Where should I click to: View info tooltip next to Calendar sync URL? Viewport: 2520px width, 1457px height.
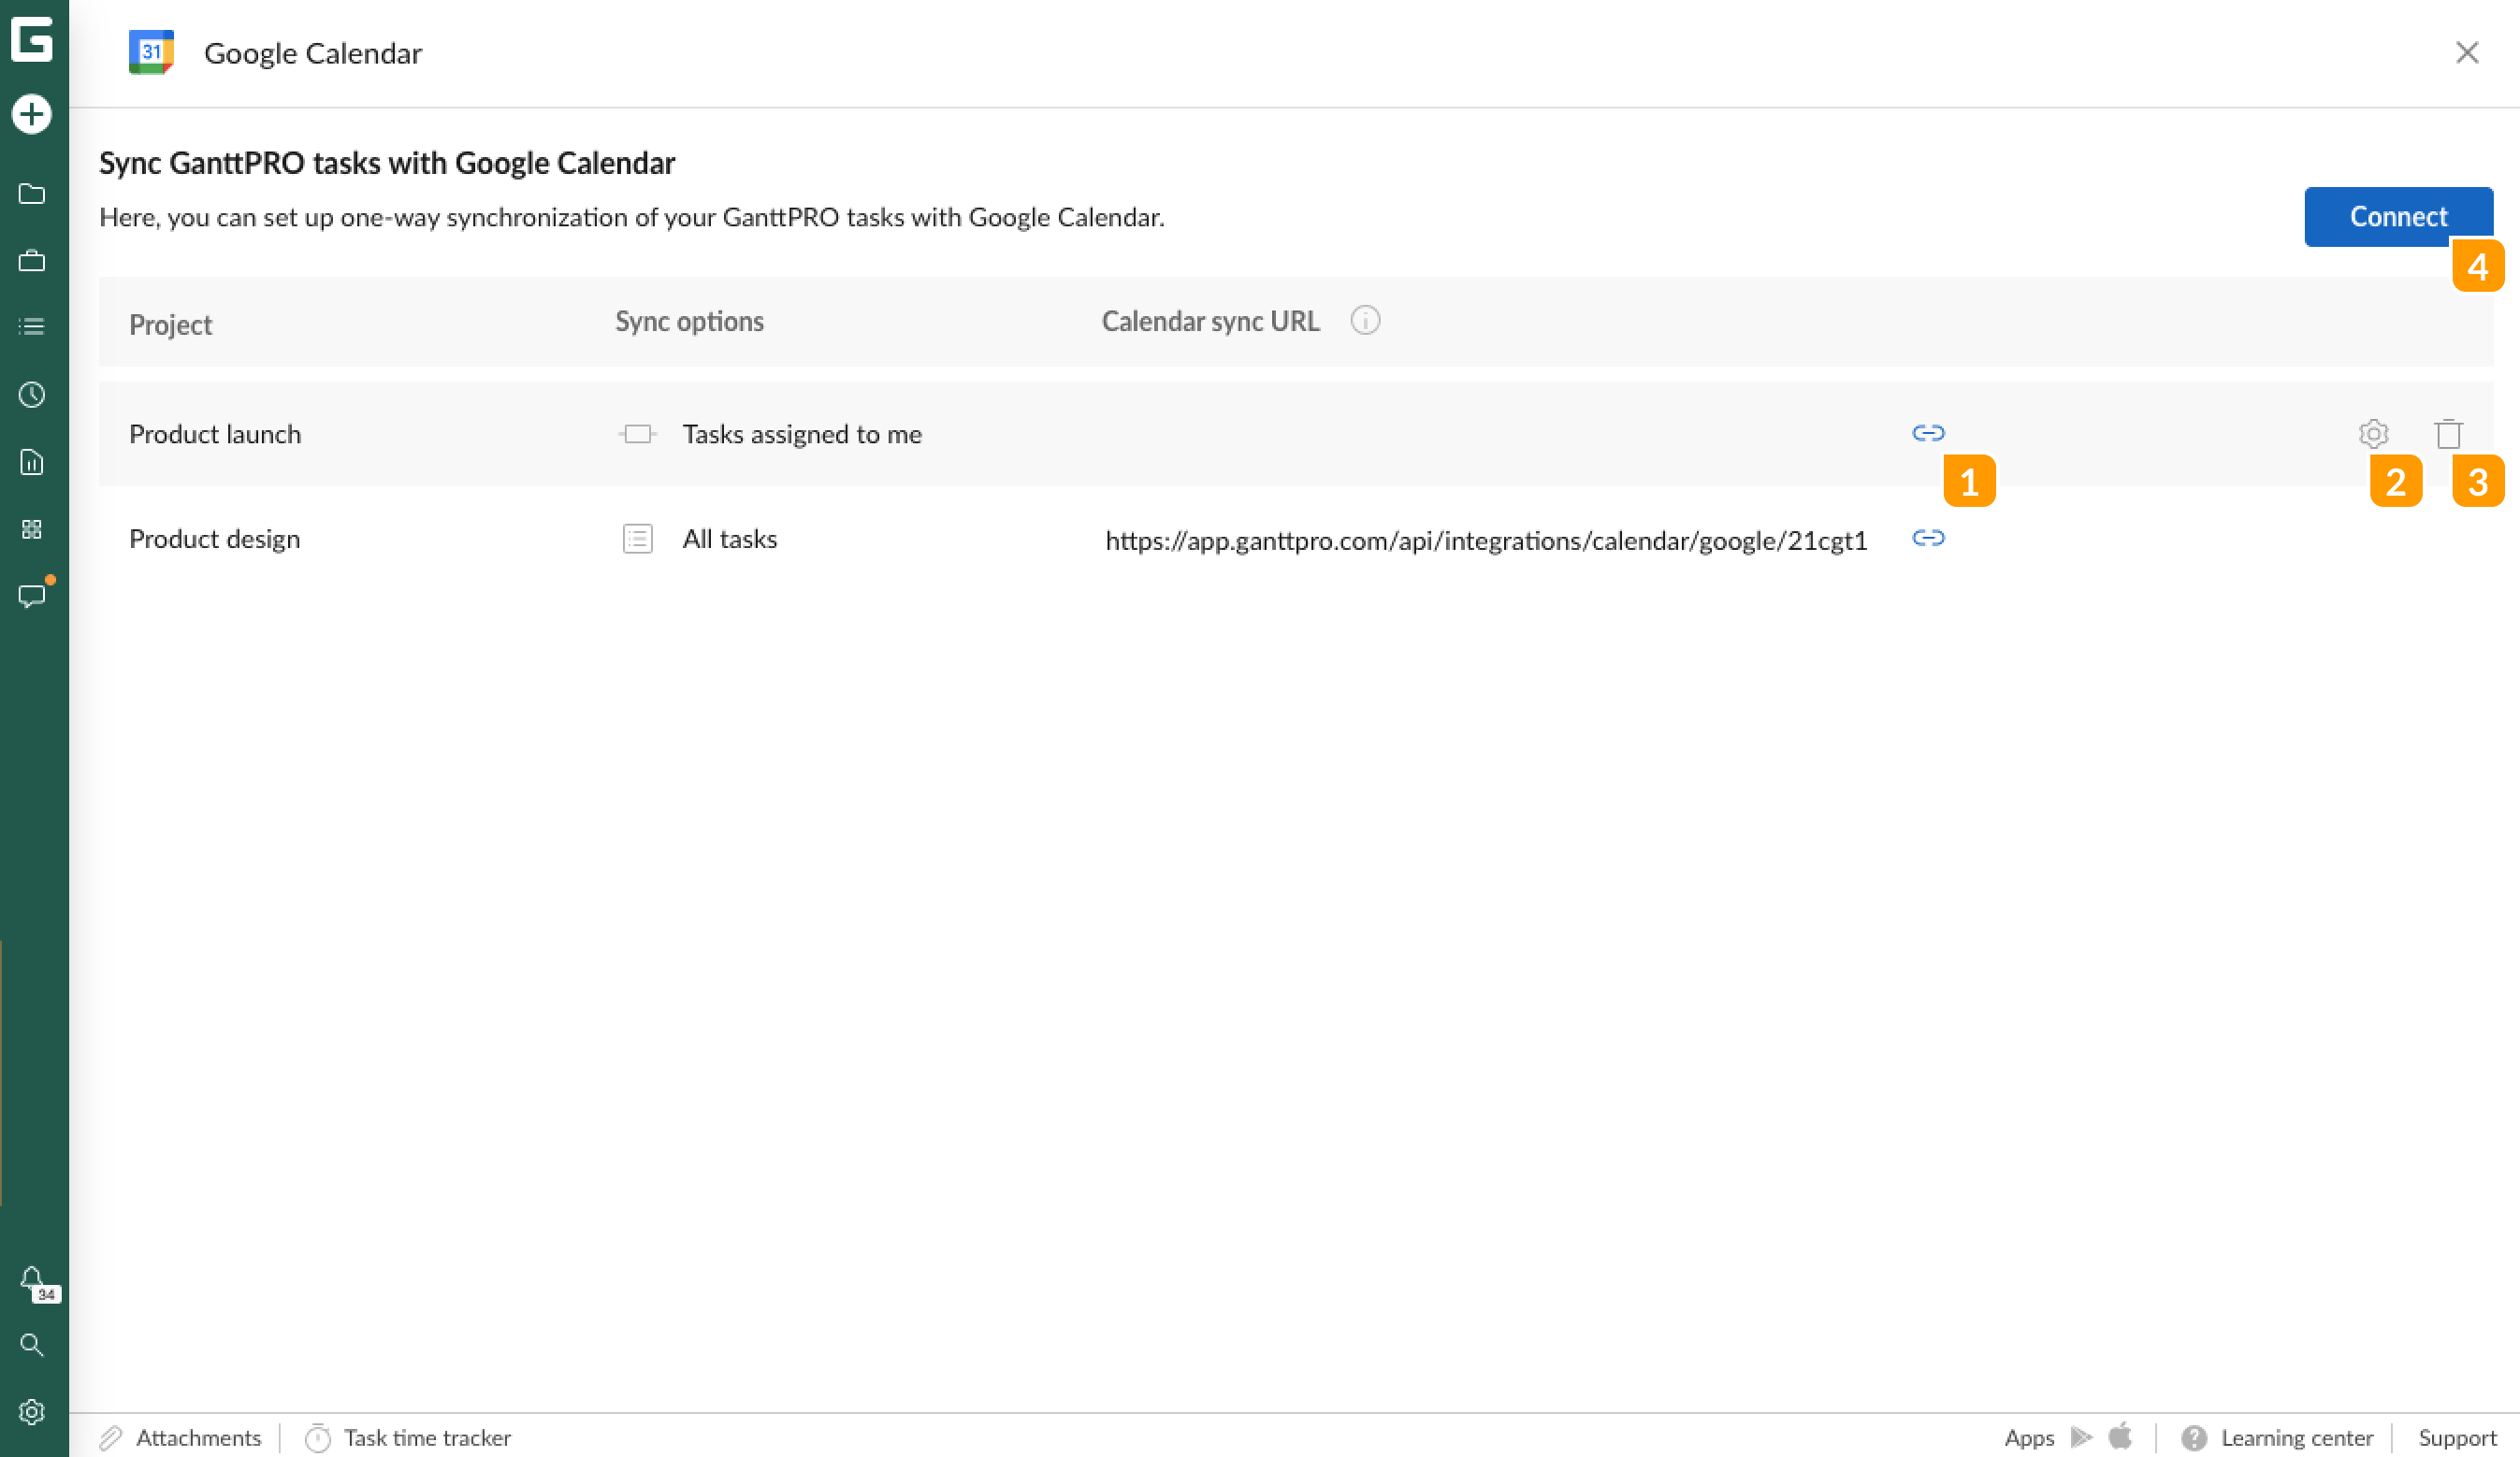tap(1366, 320)
